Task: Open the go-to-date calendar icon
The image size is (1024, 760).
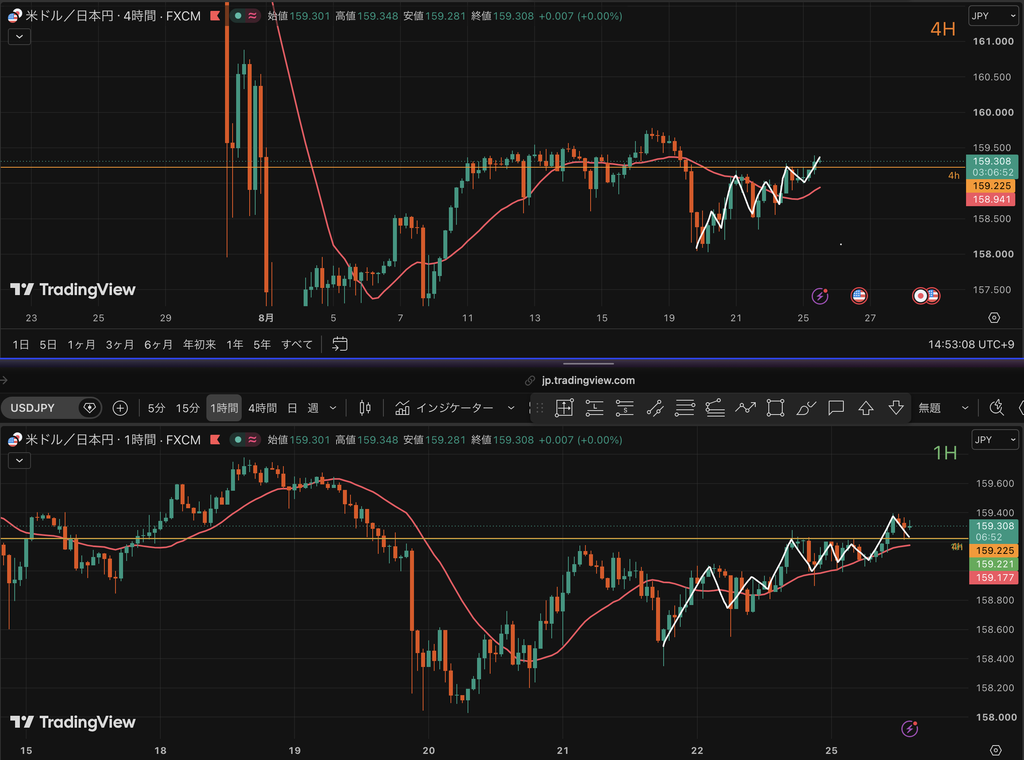Action: coord(340,344)
